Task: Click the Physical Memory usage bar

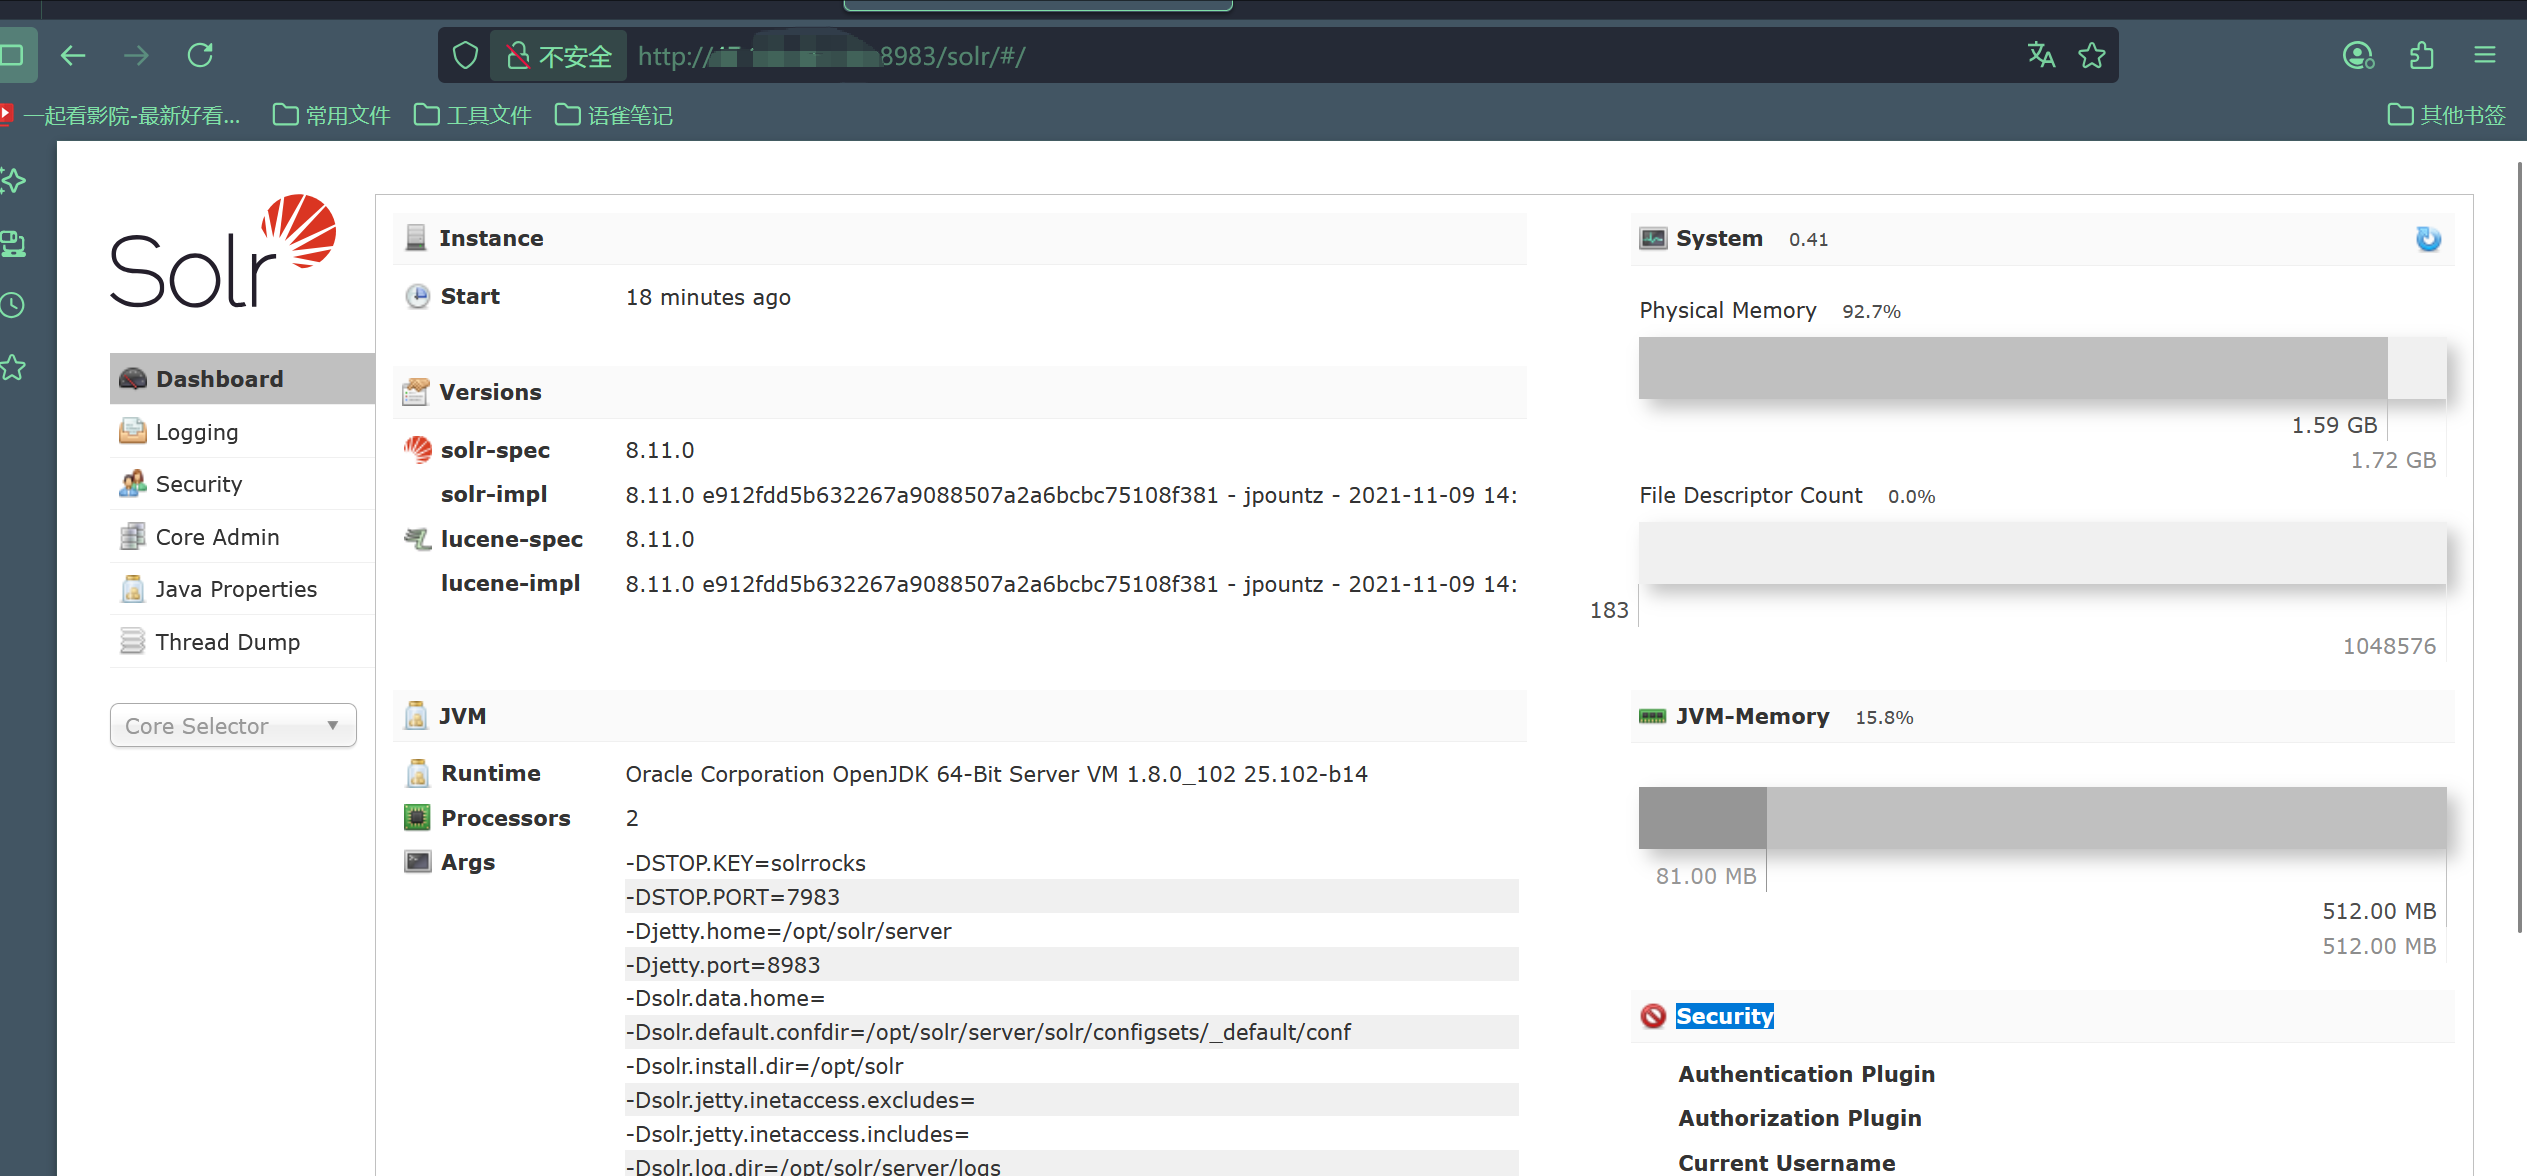Action: click(2042, 367)
